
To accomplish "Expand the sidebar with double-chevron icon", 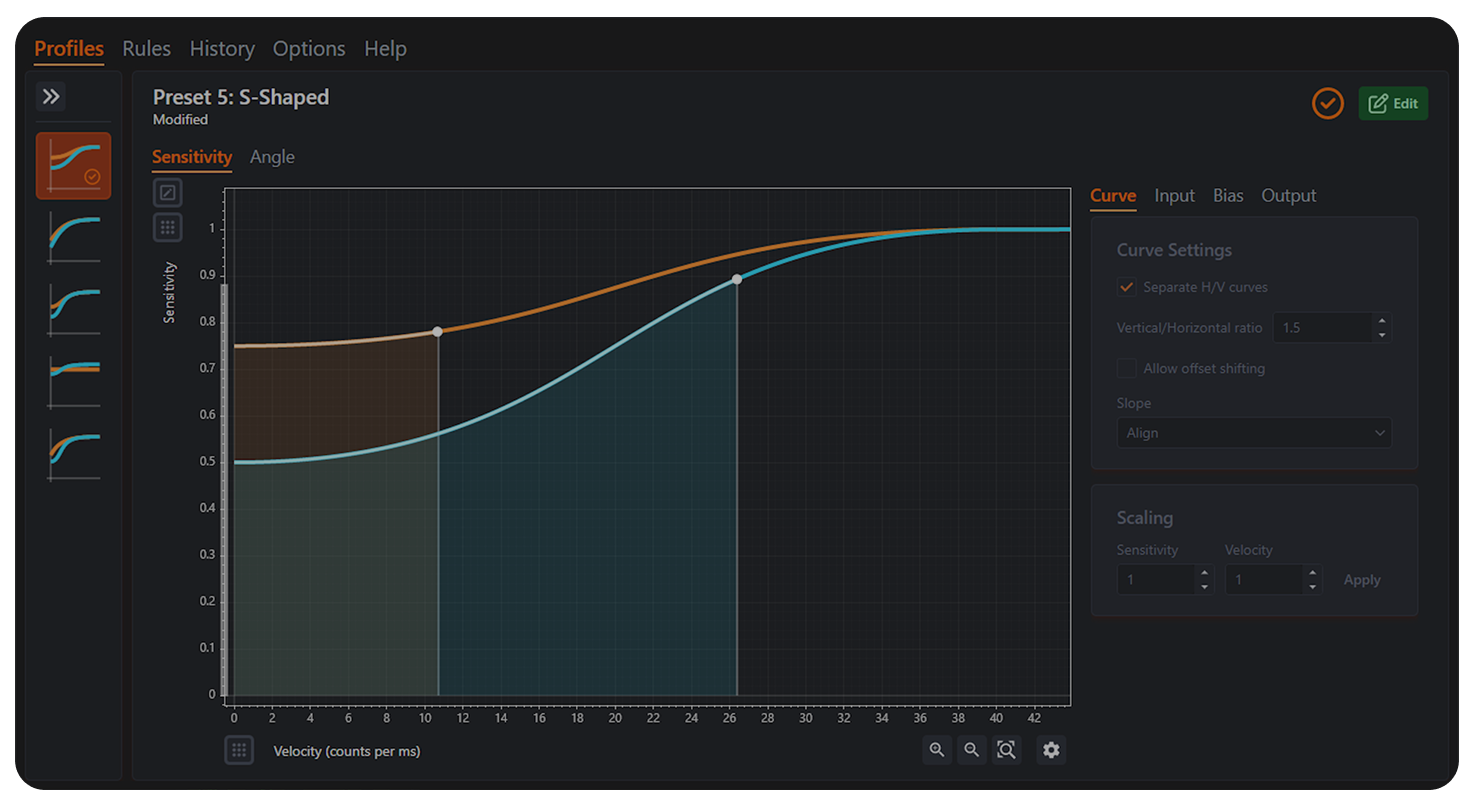I will point(51,97).
